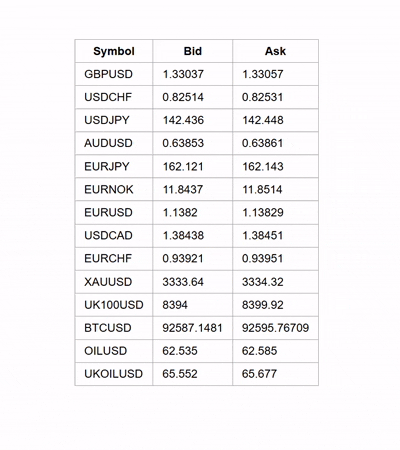
Task: Select the USDJPY ask value 142.448
Action: point(263,120)
